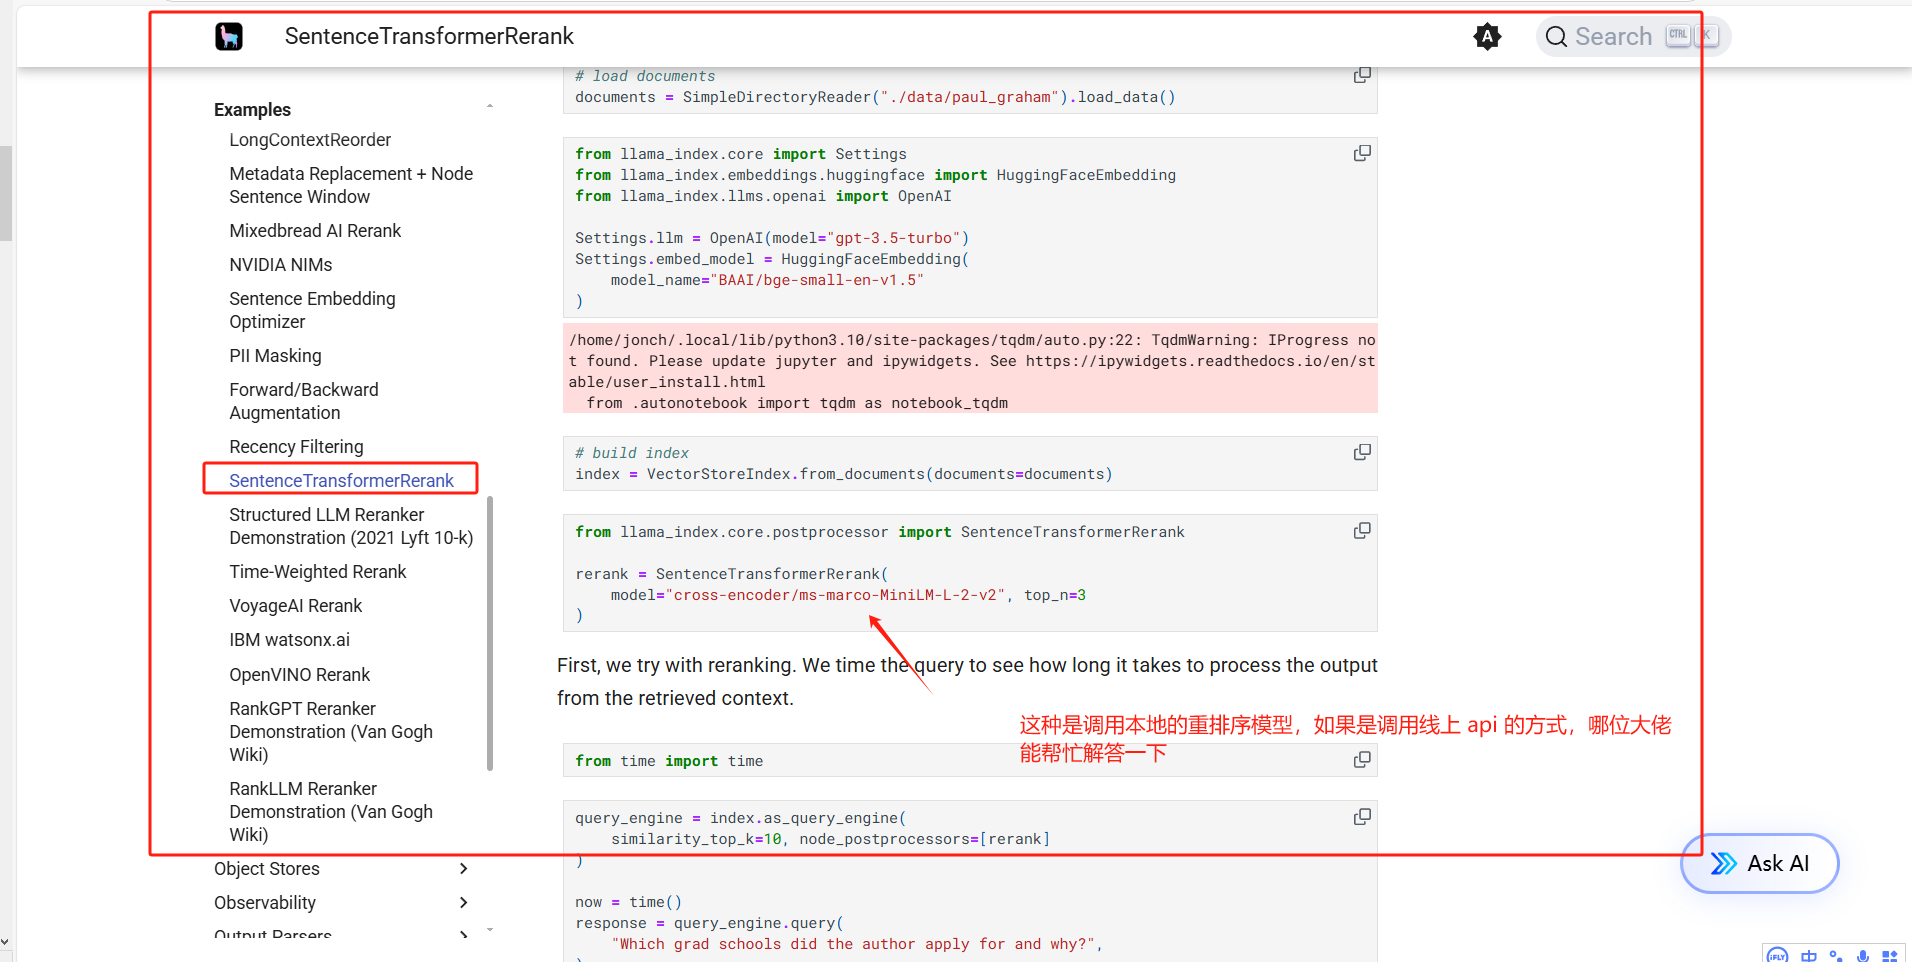Expand the Output Parsers section chevron

pyautogui.click(x=463, y=935)
